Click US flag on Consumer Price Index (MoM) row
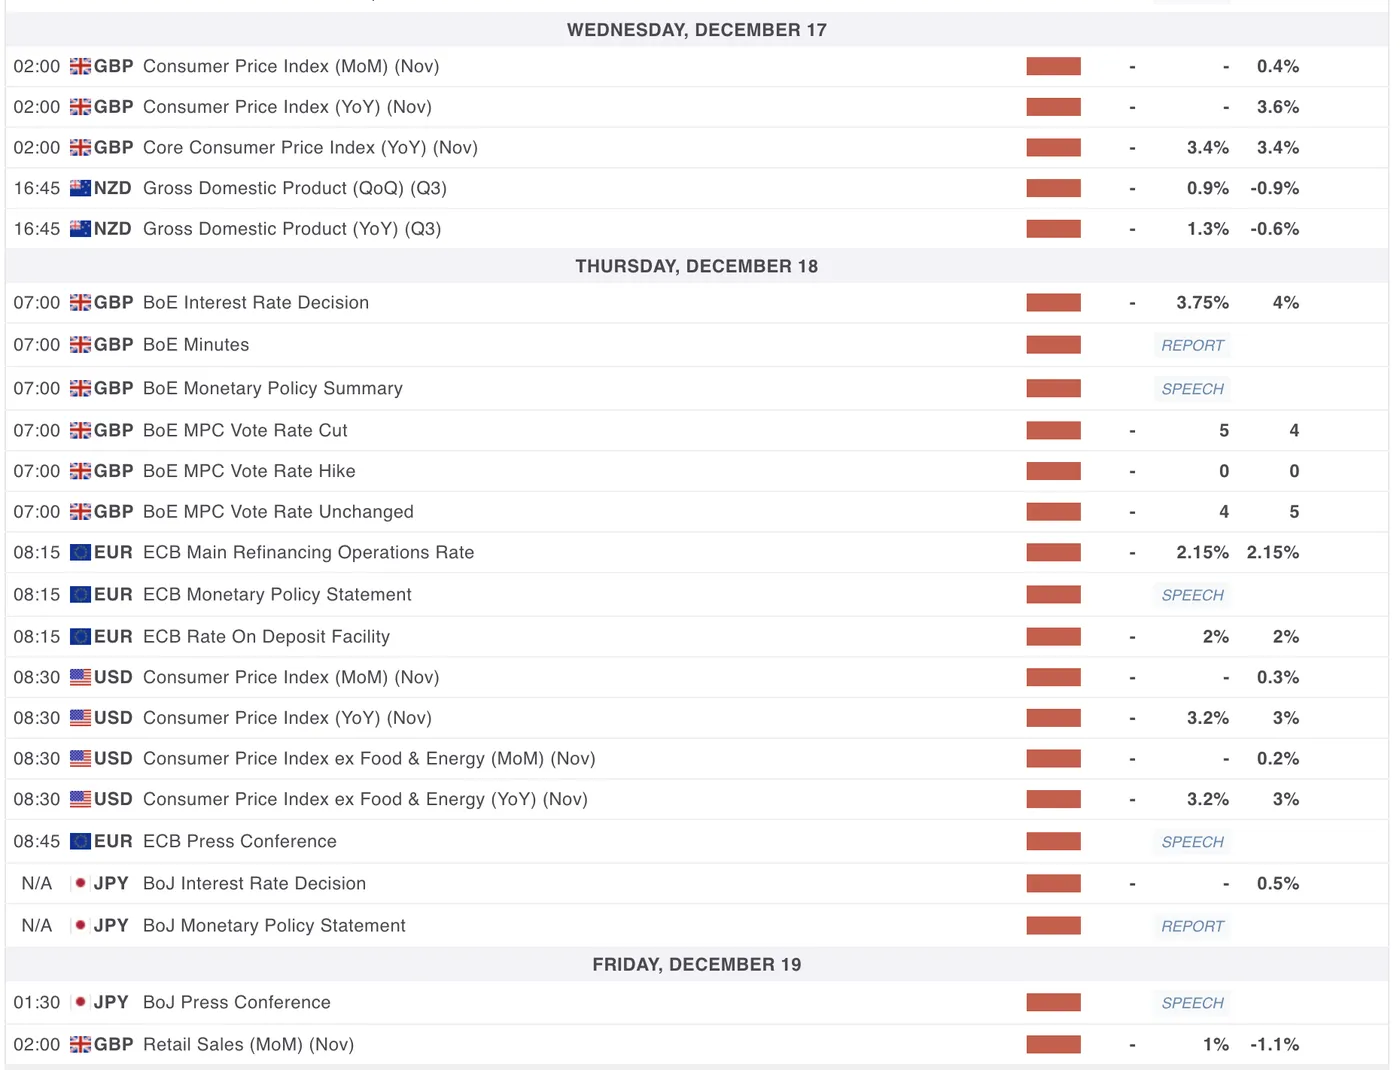Image resolution: width=1400 pixels, height=1070 pixels. click(80, 677)
